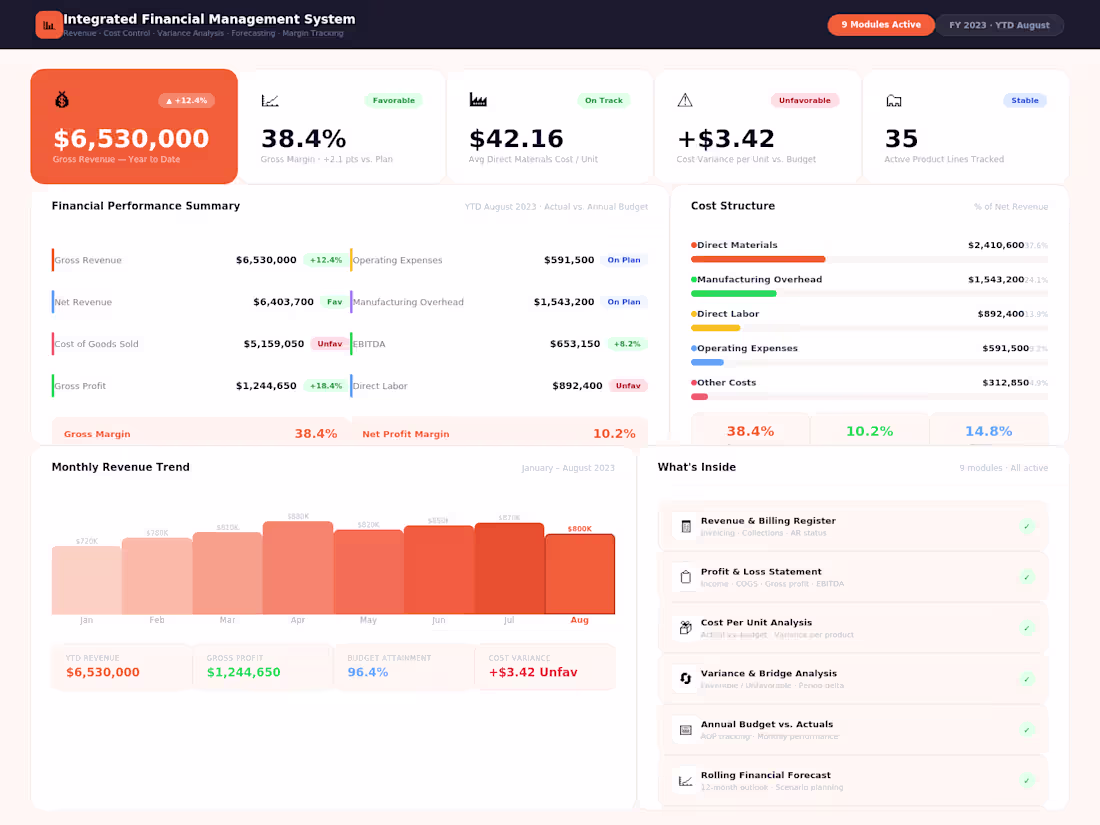Click checkmark for Profit & Loss Statement
The width and height of the screenshot is (1100, 825).
click(1026, 577)
